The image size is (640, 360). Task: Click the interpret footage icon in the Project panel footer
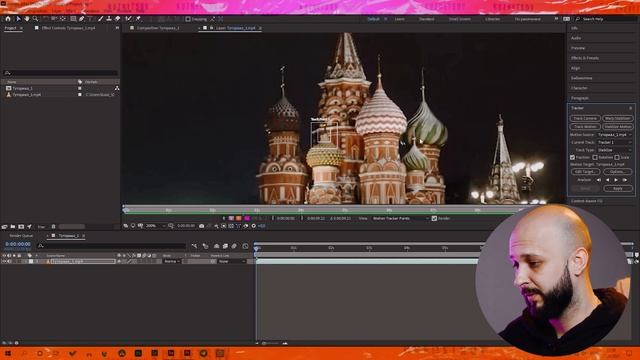click(x=4, y=227)
